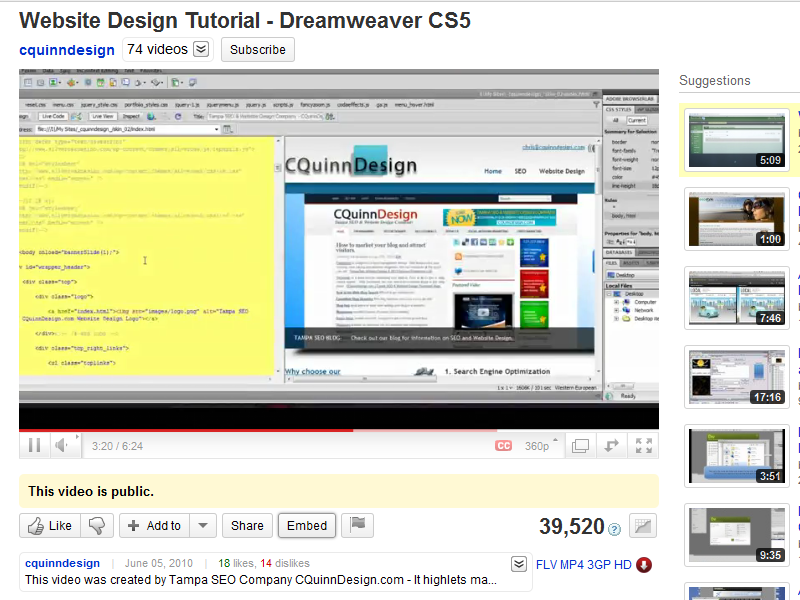Expand the video description with the chevron
Image resolution: width=800 pixels, height=600 pixels.
coord(519,563)
